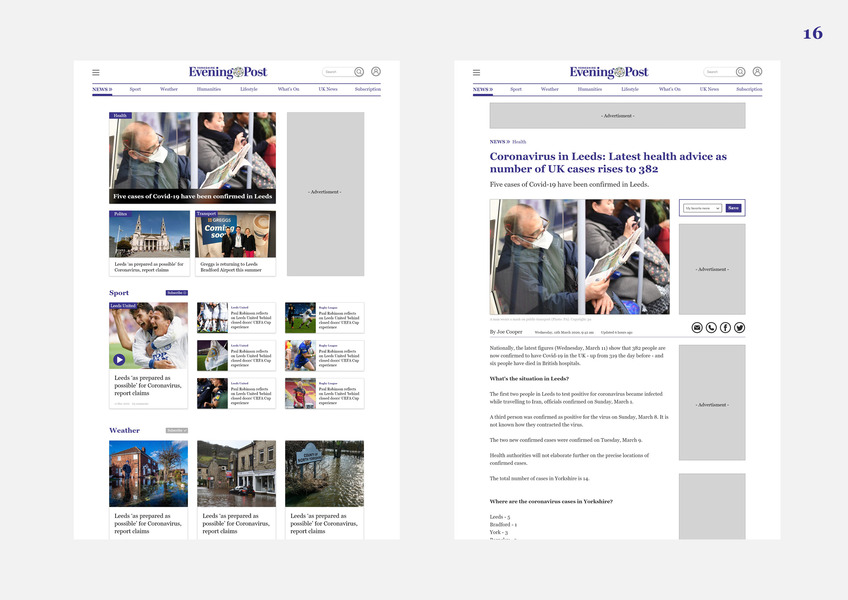The height and width of the screenshot is (600, 848).
Task: Click search magnifier icon on left homepage
Action: pyautogui.click(x=359, y=72)
